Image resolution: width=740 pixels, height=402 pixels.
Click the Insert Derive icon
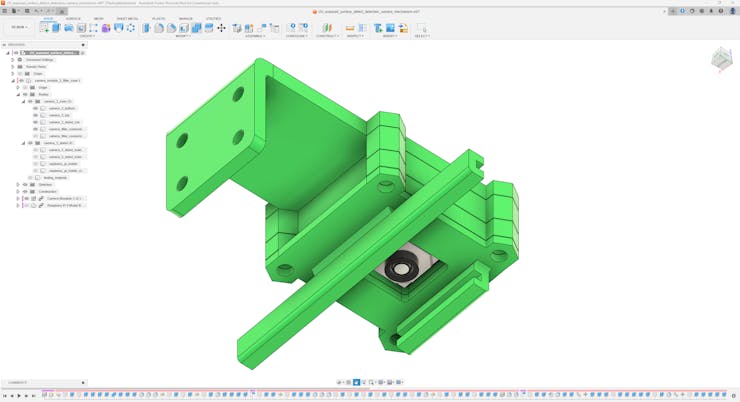tap(378, 28)
